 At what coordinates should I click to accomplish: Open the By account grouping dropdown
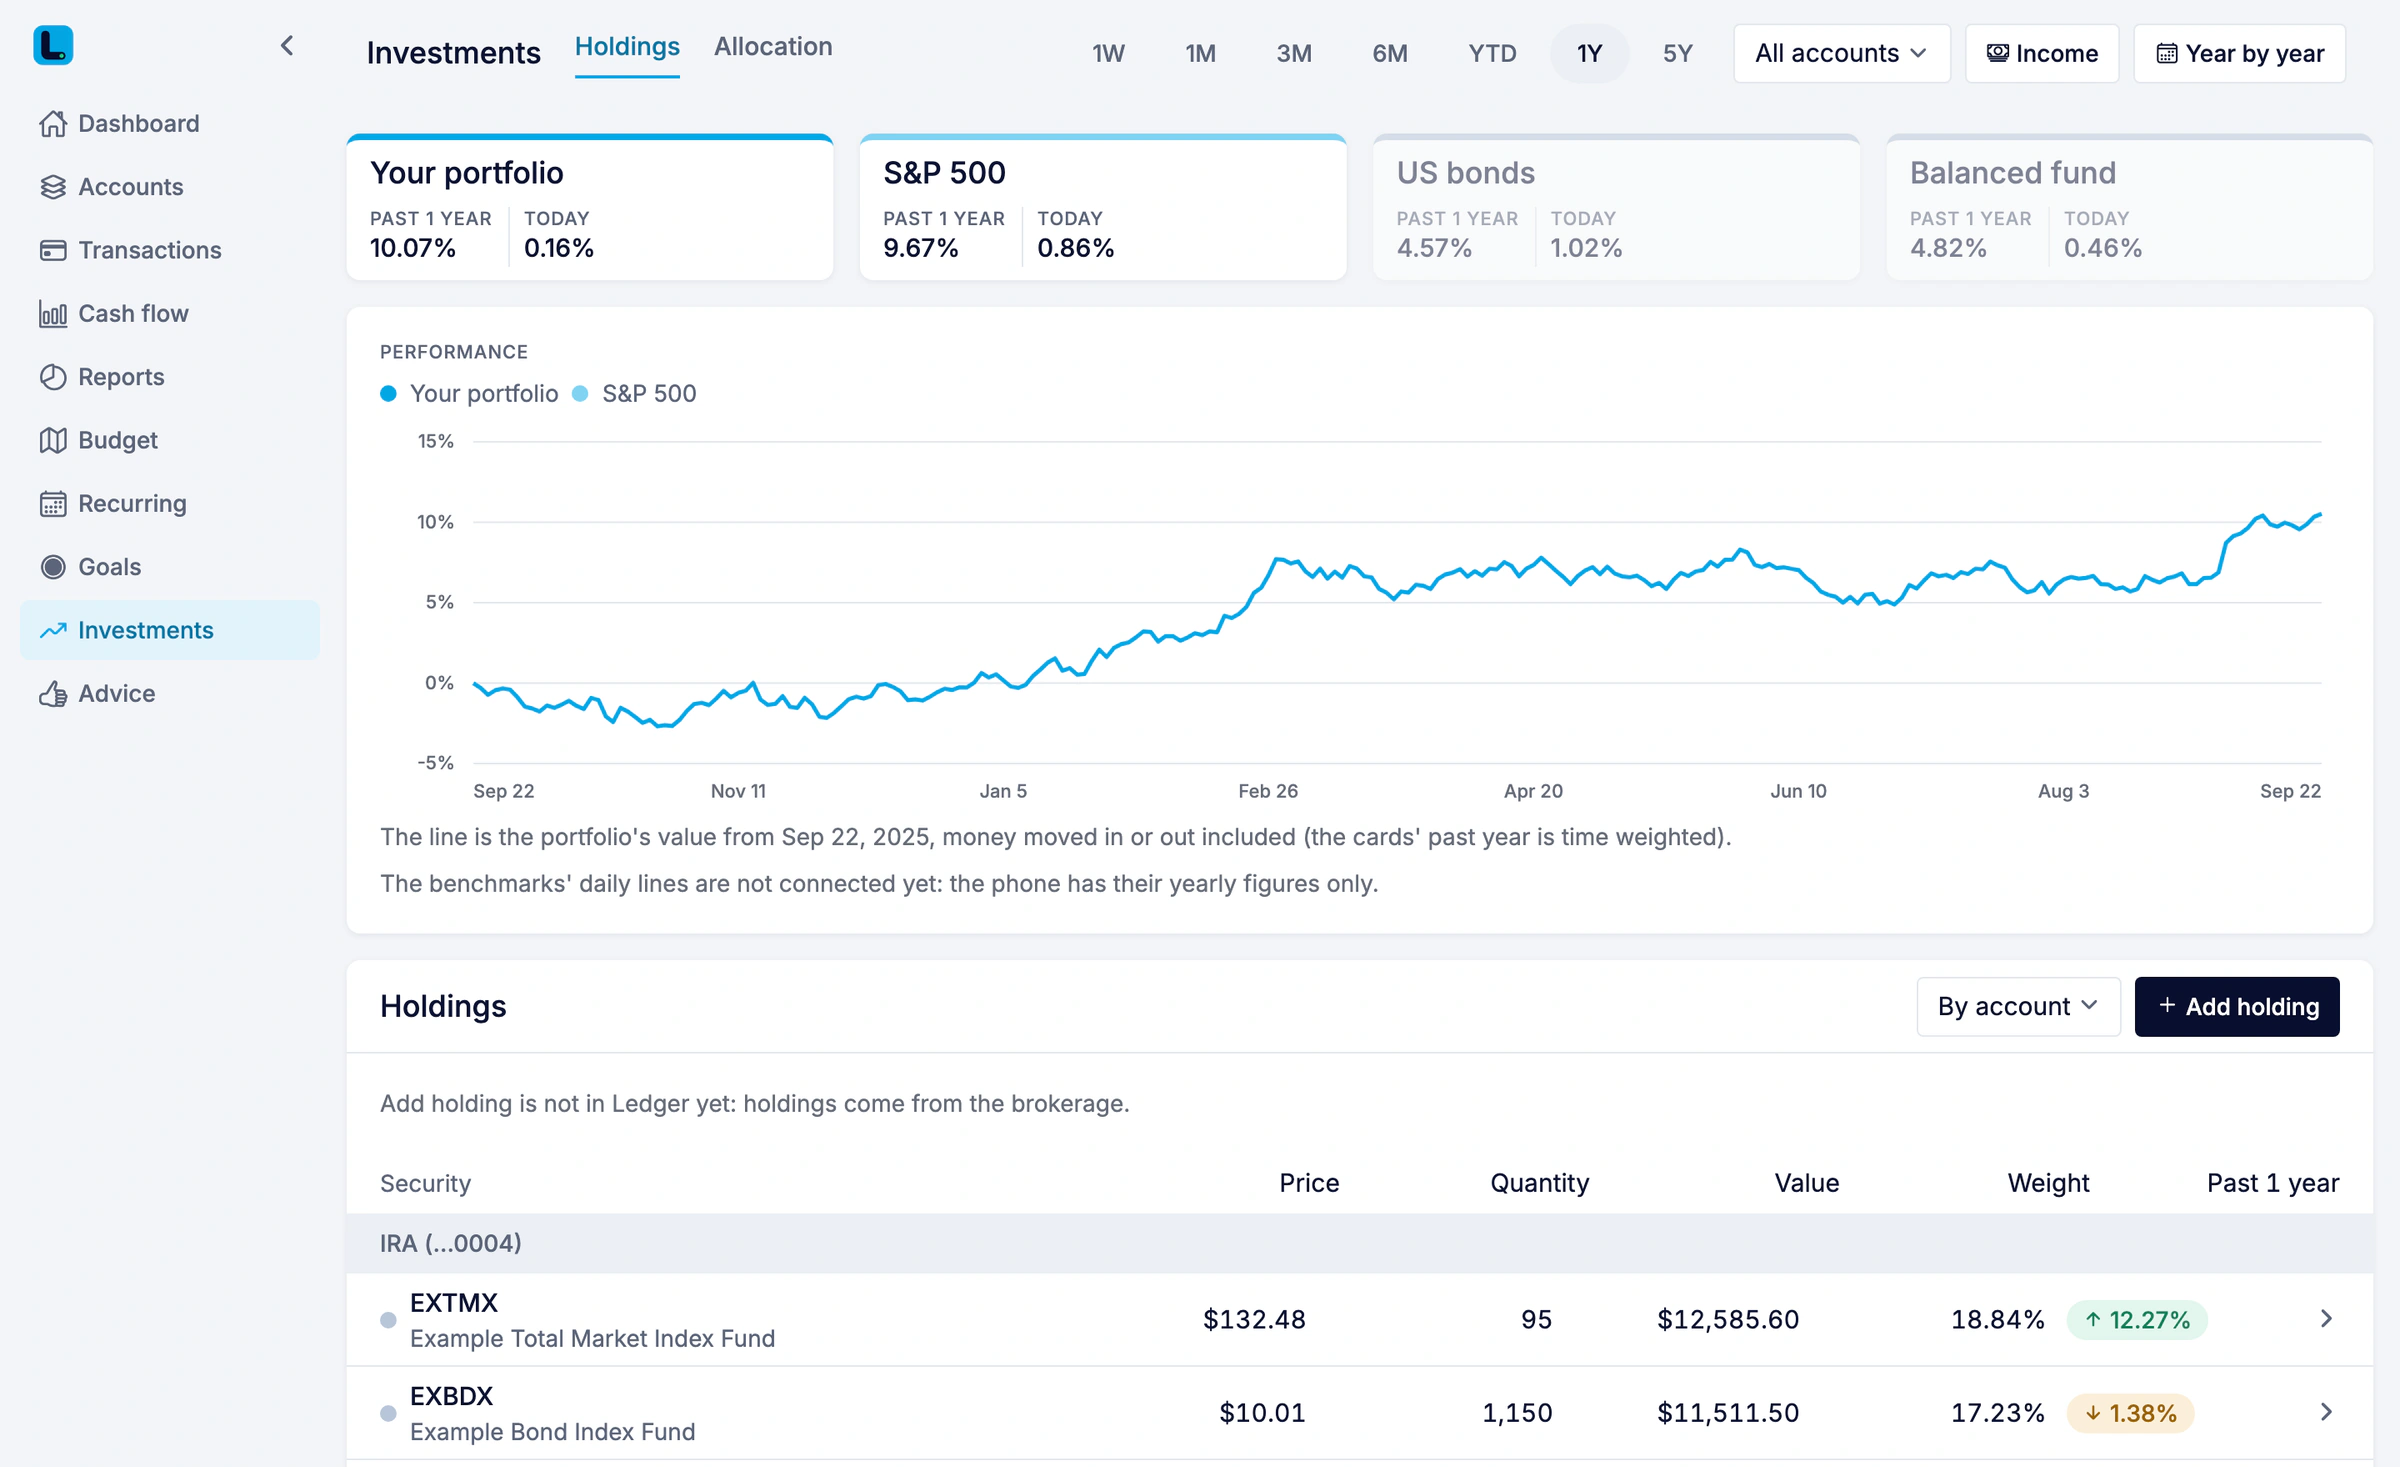(x=2018, y=1006)
